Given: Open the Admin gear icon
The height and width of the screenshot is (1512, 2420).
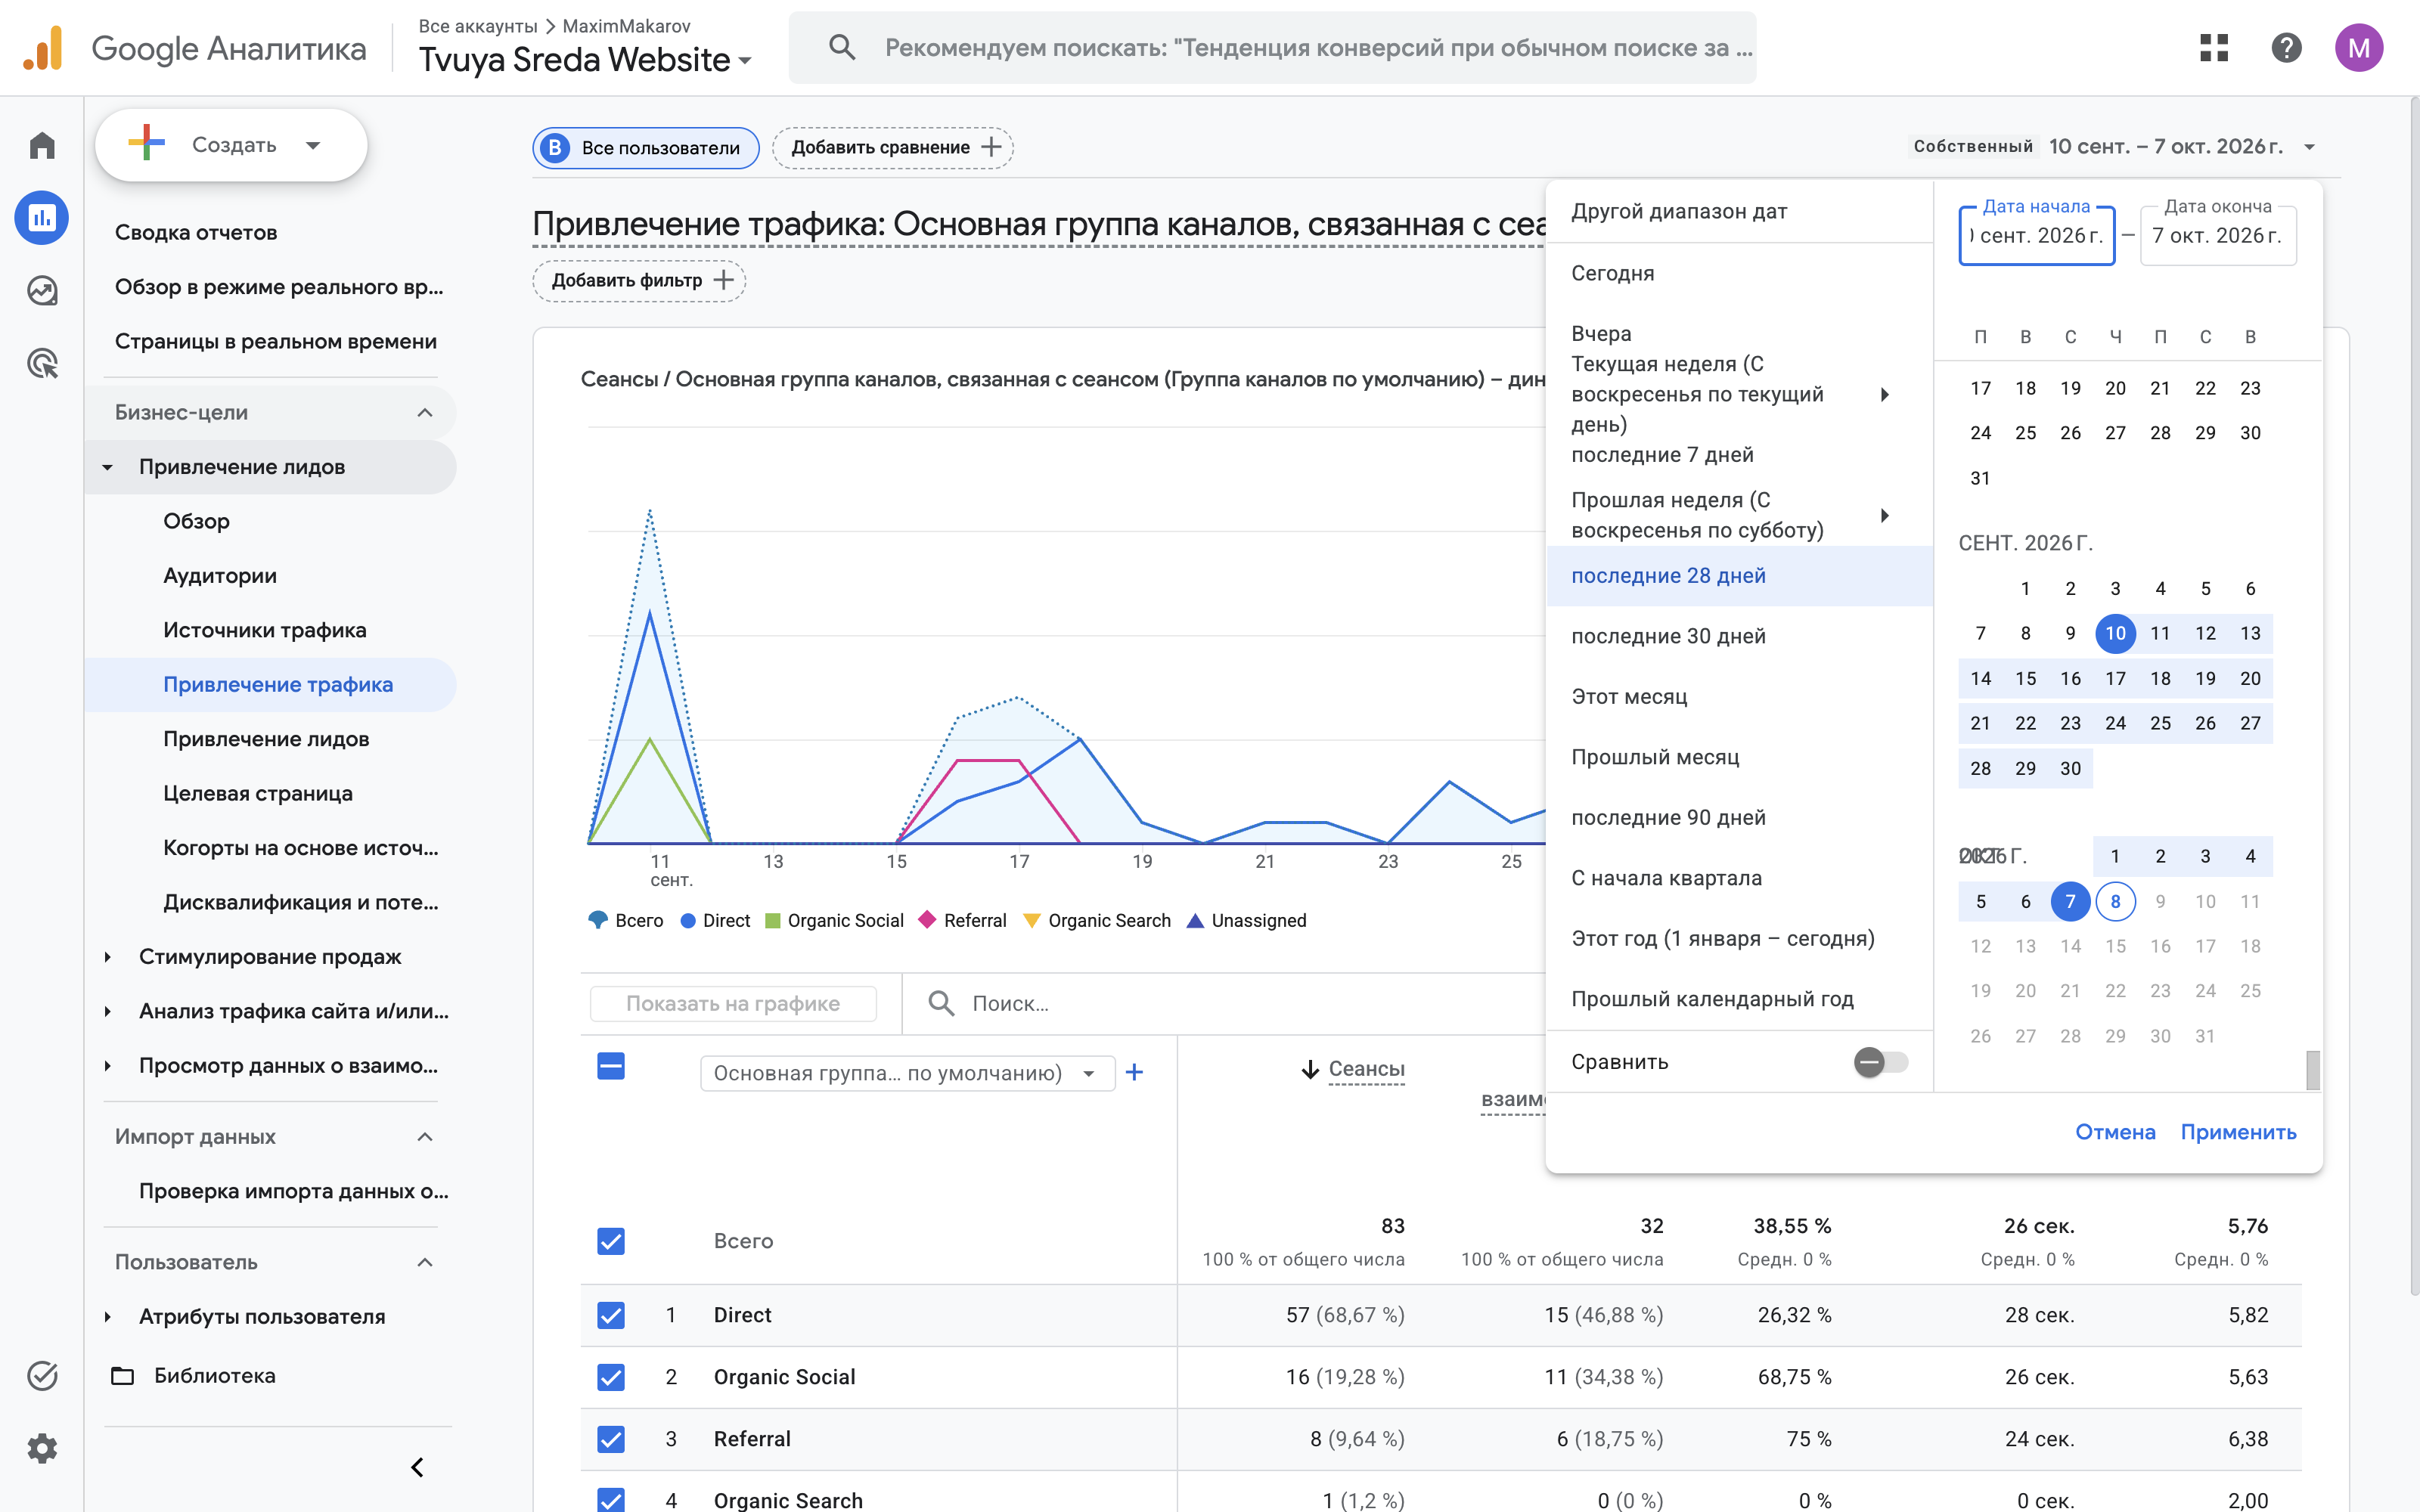Looking at the screenshot, I should coord(42,1448).
